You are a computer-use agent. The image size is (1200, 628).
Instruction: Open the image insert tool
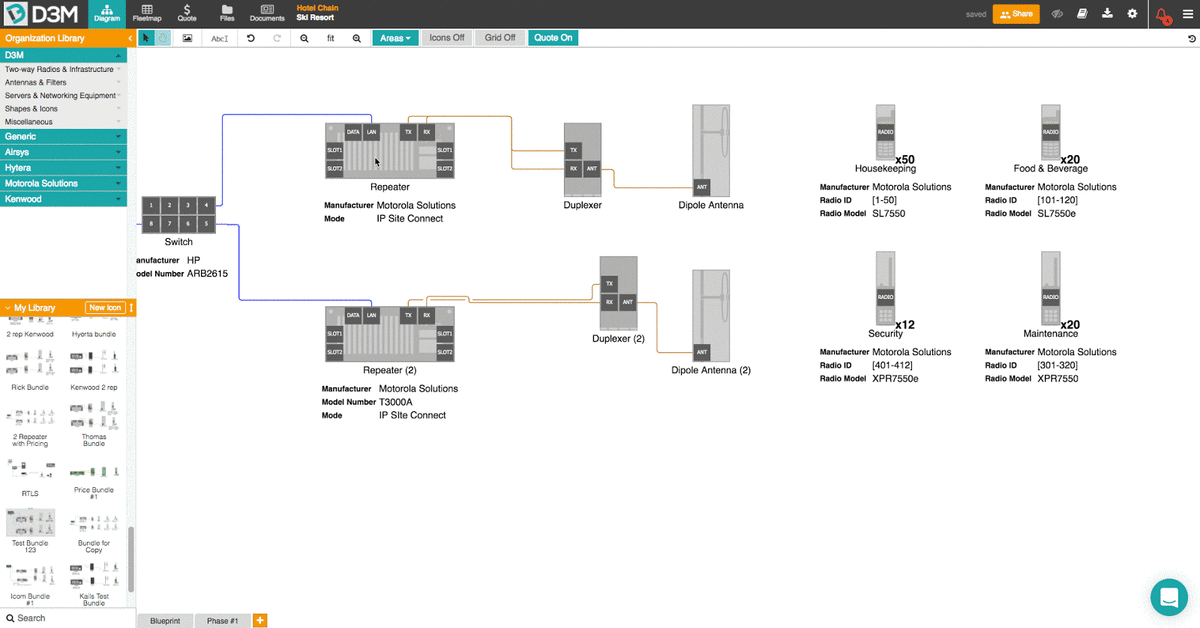click(188, 37)
